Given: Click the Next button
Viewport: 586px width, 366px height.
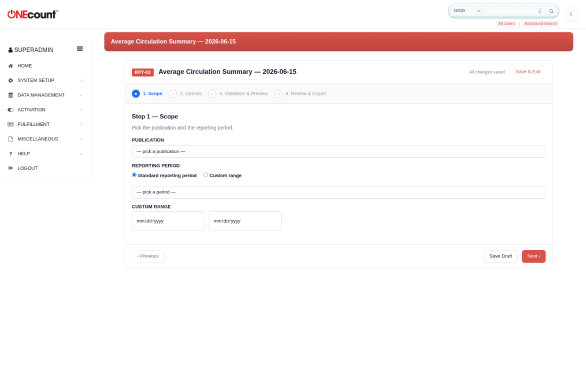Looking at the screenshot, I should 534,256.
